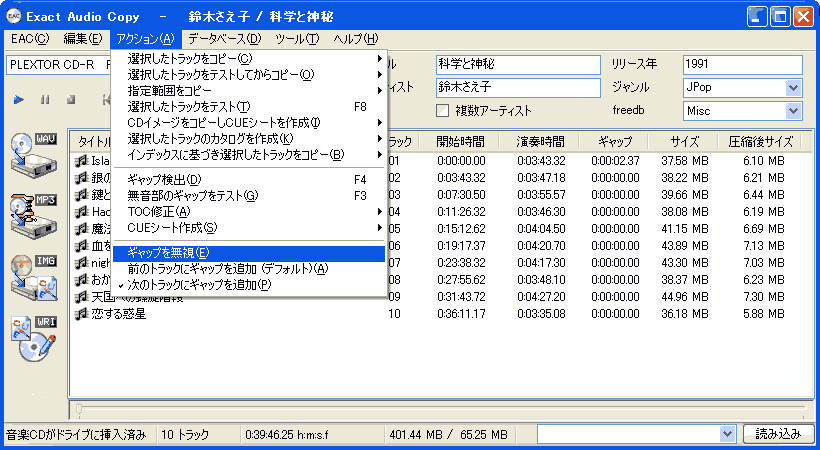Open the EAC(C) menu
This screenshot has width=820, height=450.
click(30, 39)
